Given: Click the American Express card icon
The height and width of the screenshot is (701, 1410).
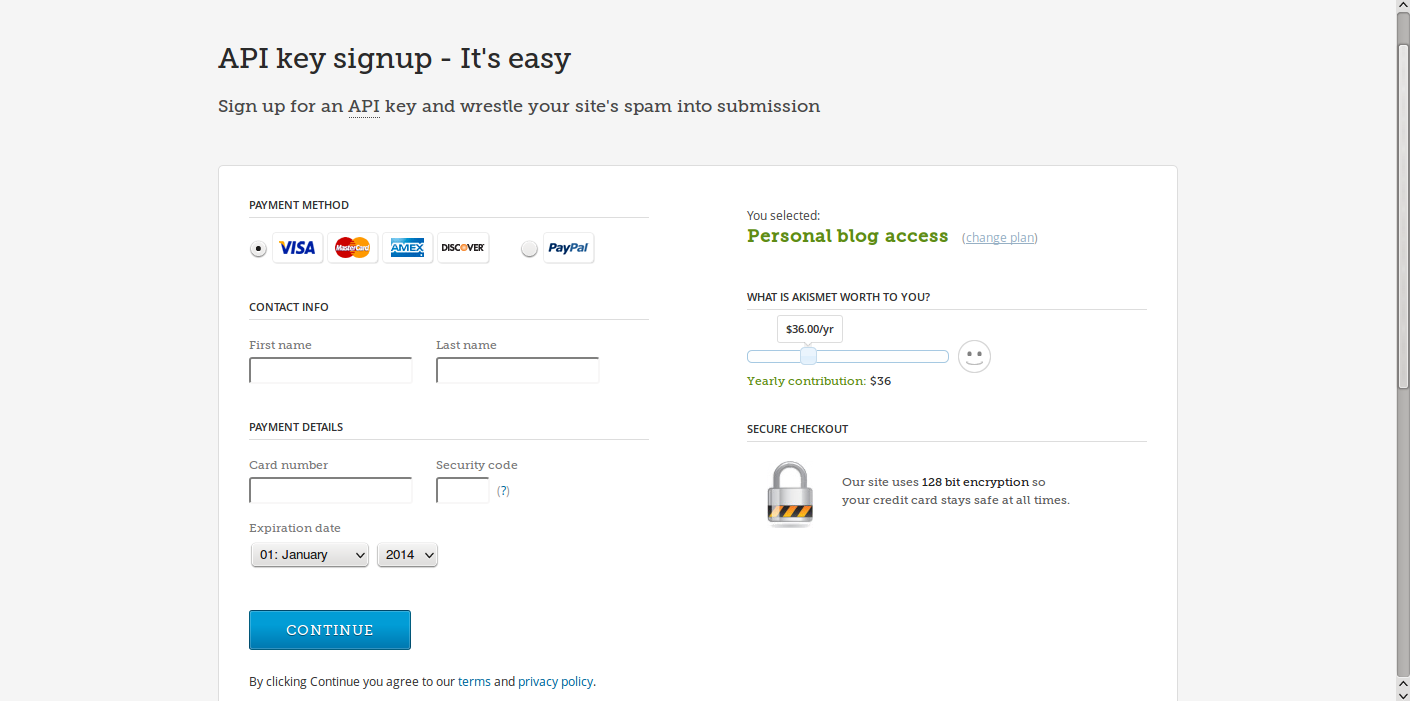Looking at the screenshot, I should (x=408, y=248).
